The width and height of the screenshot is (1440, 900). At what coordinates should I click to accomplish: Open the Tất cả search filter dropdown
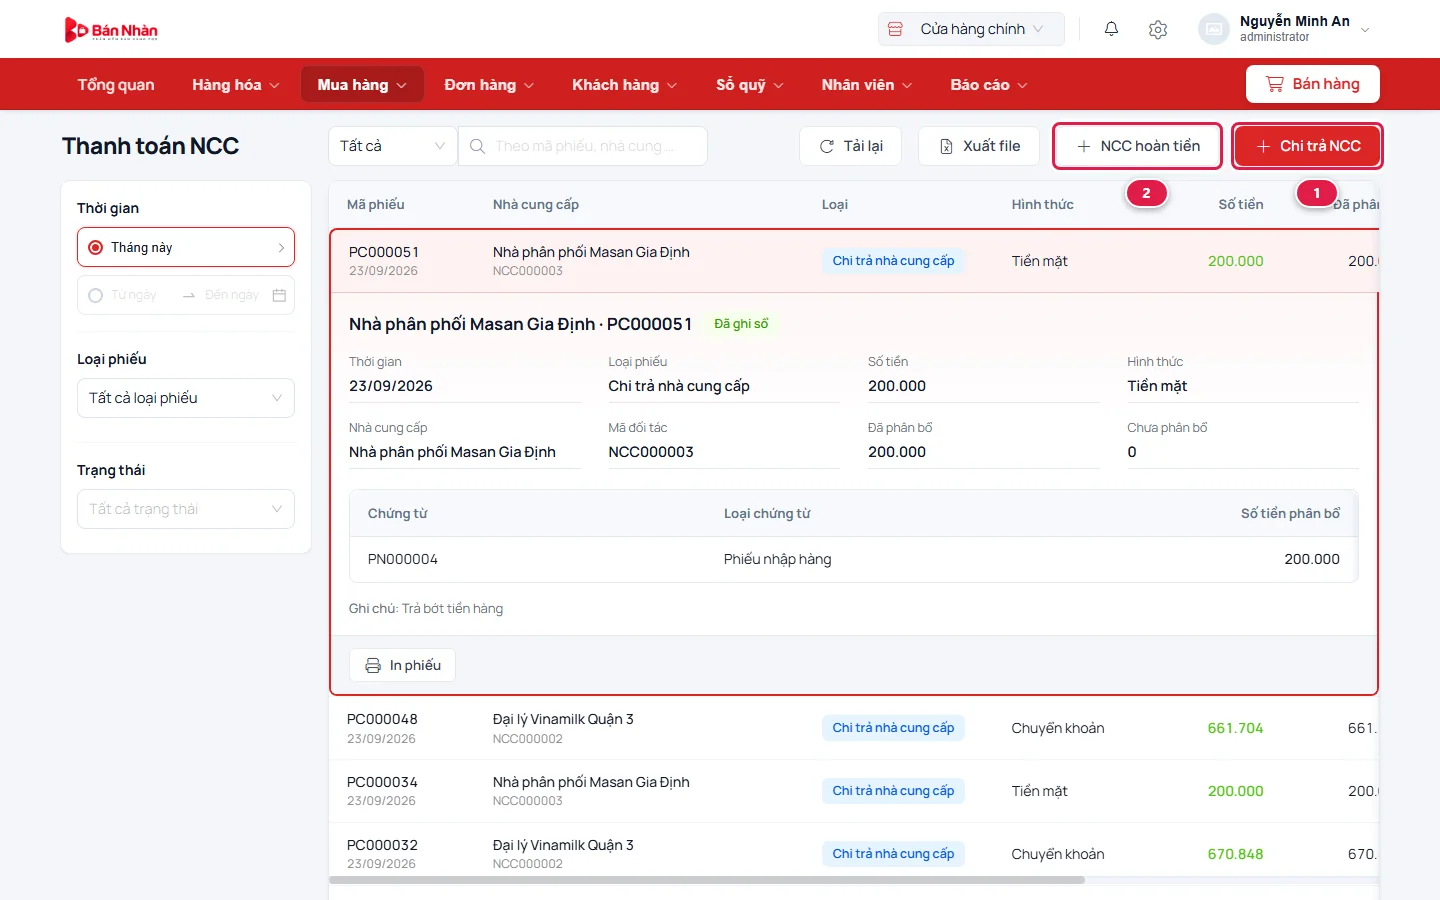[392, 146]
